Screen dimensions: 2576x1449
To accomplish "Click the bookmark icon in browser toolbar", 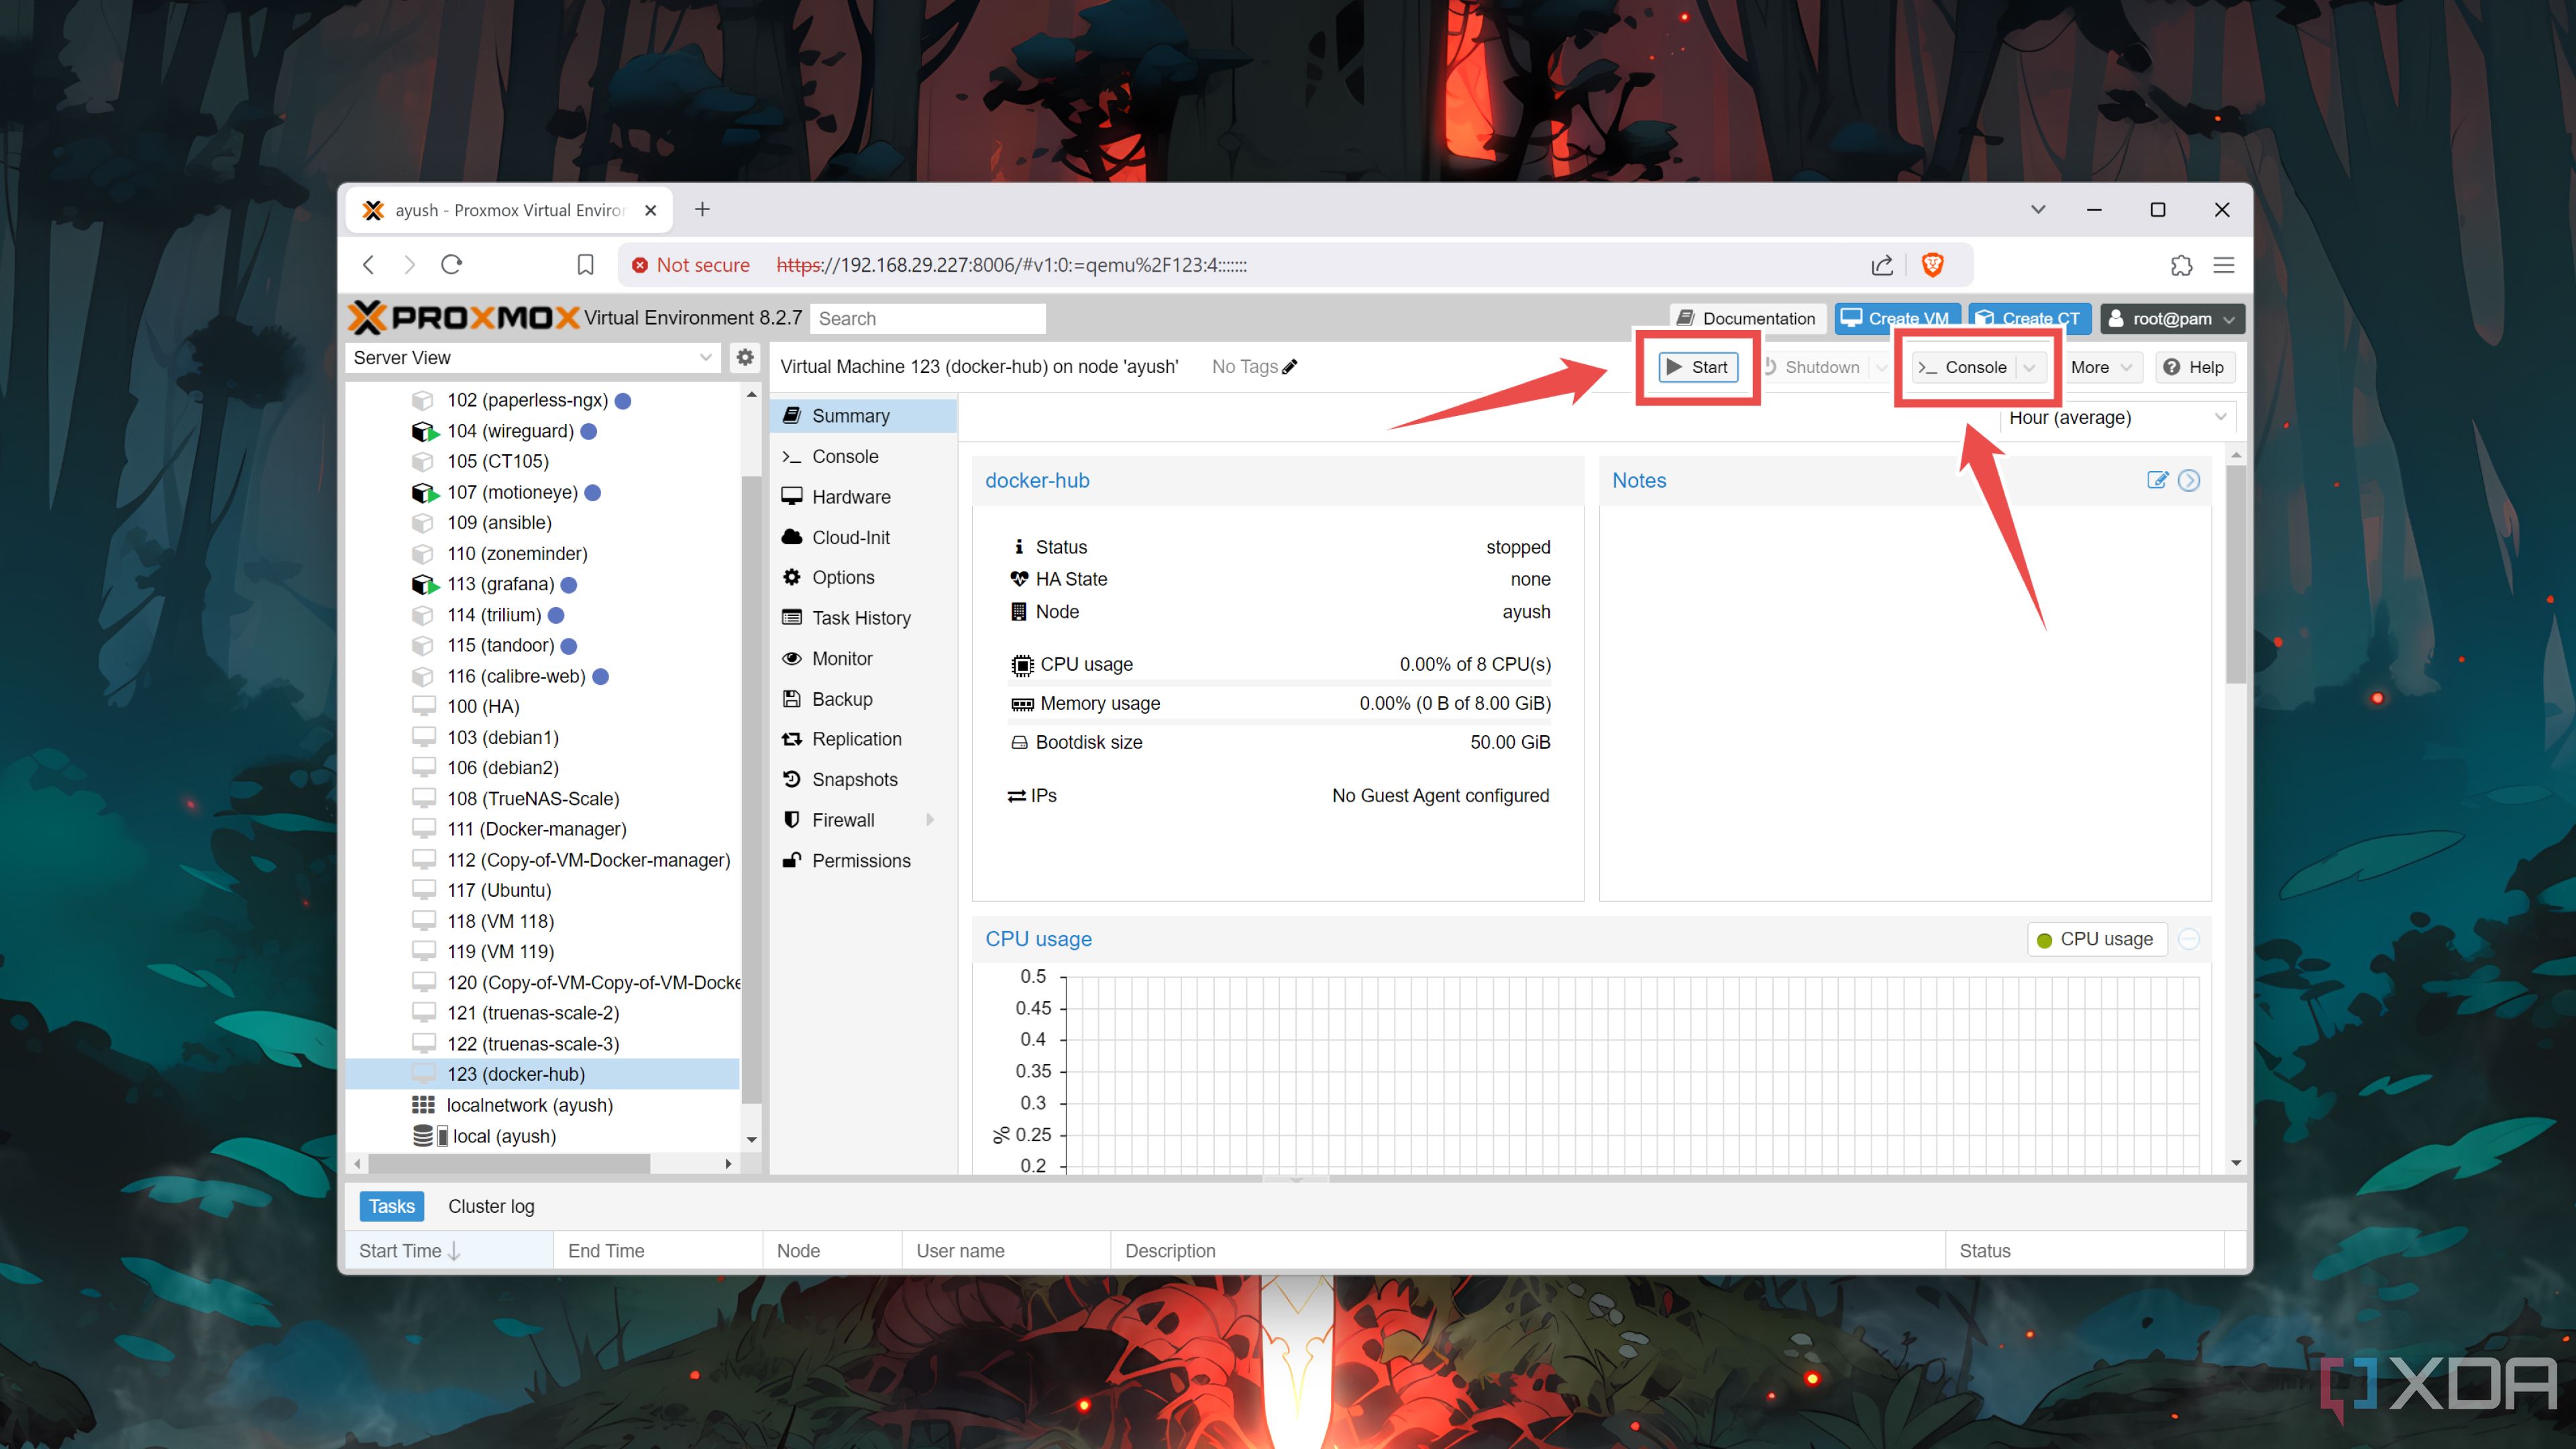I will (x=585, y=264).
